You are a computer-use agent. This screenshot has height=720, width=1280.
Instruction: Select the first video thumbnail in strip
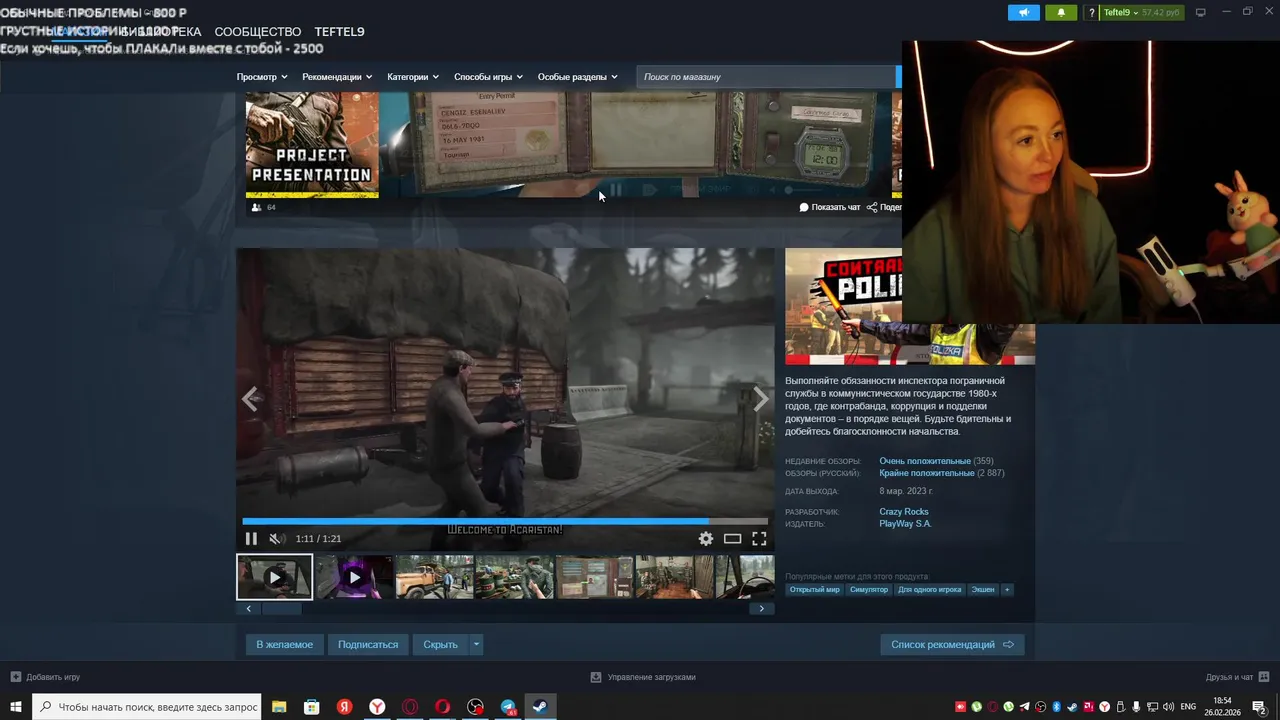(x=274, y=577)
